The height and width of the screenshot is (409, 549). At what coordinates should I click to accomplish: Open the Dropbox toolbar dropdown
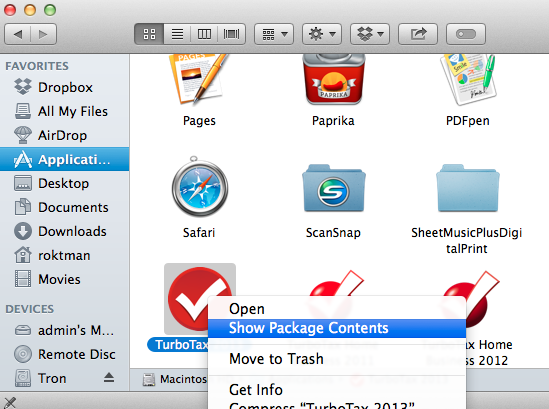tap(370, 34)
